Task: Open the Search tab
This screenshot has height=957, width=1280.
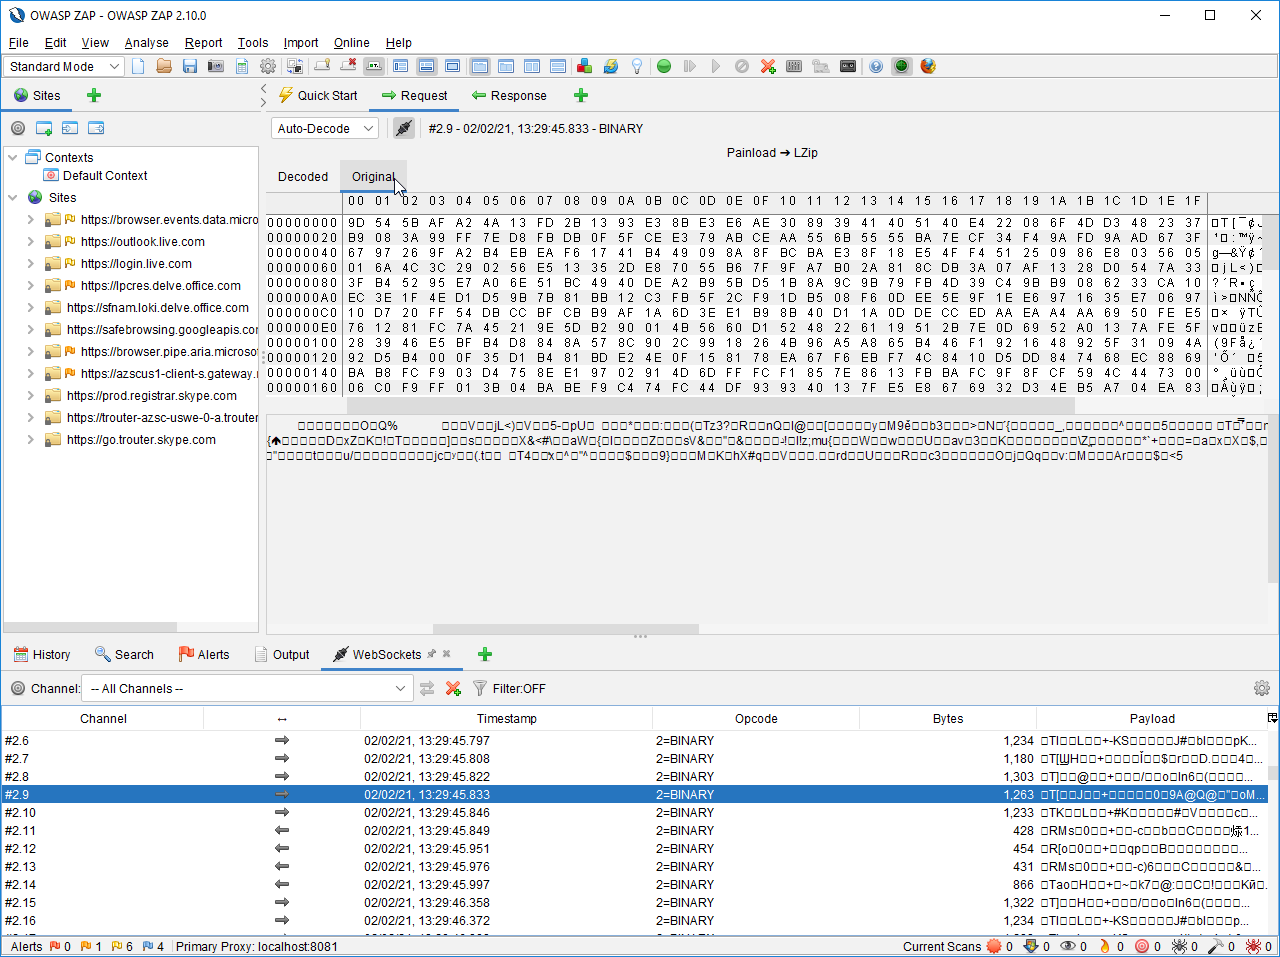Action: (x=124, y=655)
